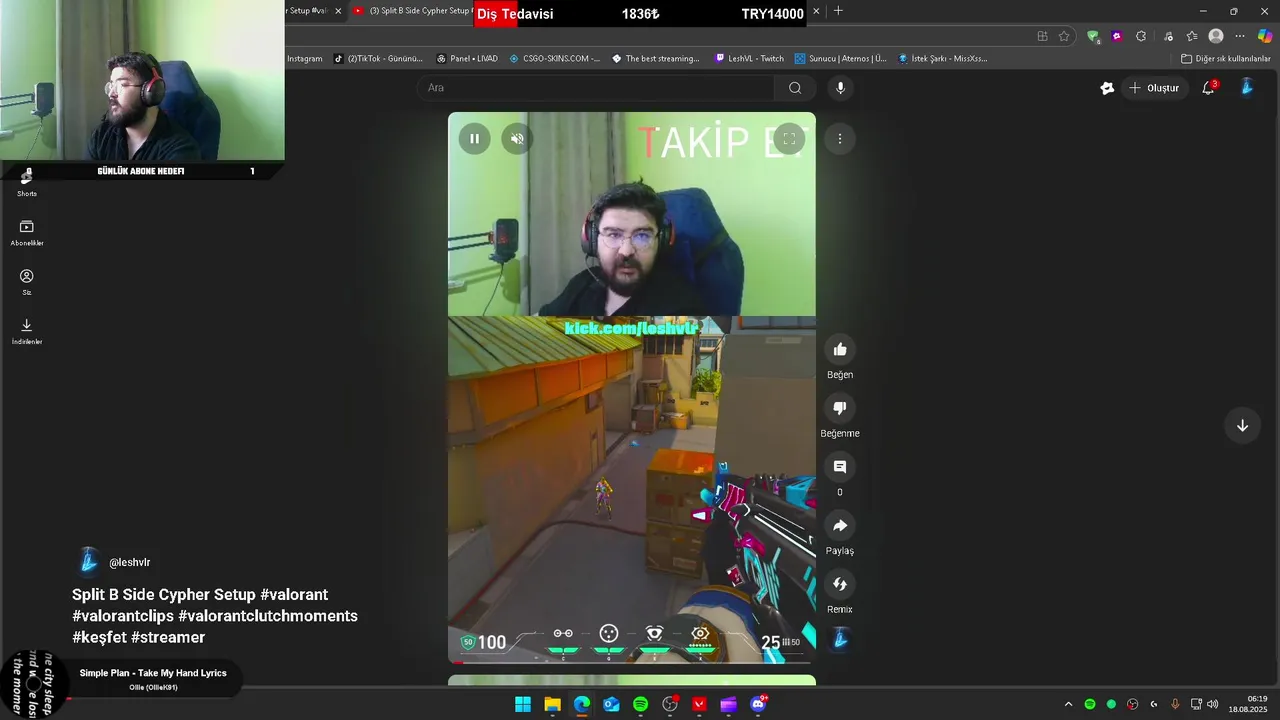Open Discord from the taskbar
The width and height of the screenshot is (1280, 720).
tap(758, 704)
